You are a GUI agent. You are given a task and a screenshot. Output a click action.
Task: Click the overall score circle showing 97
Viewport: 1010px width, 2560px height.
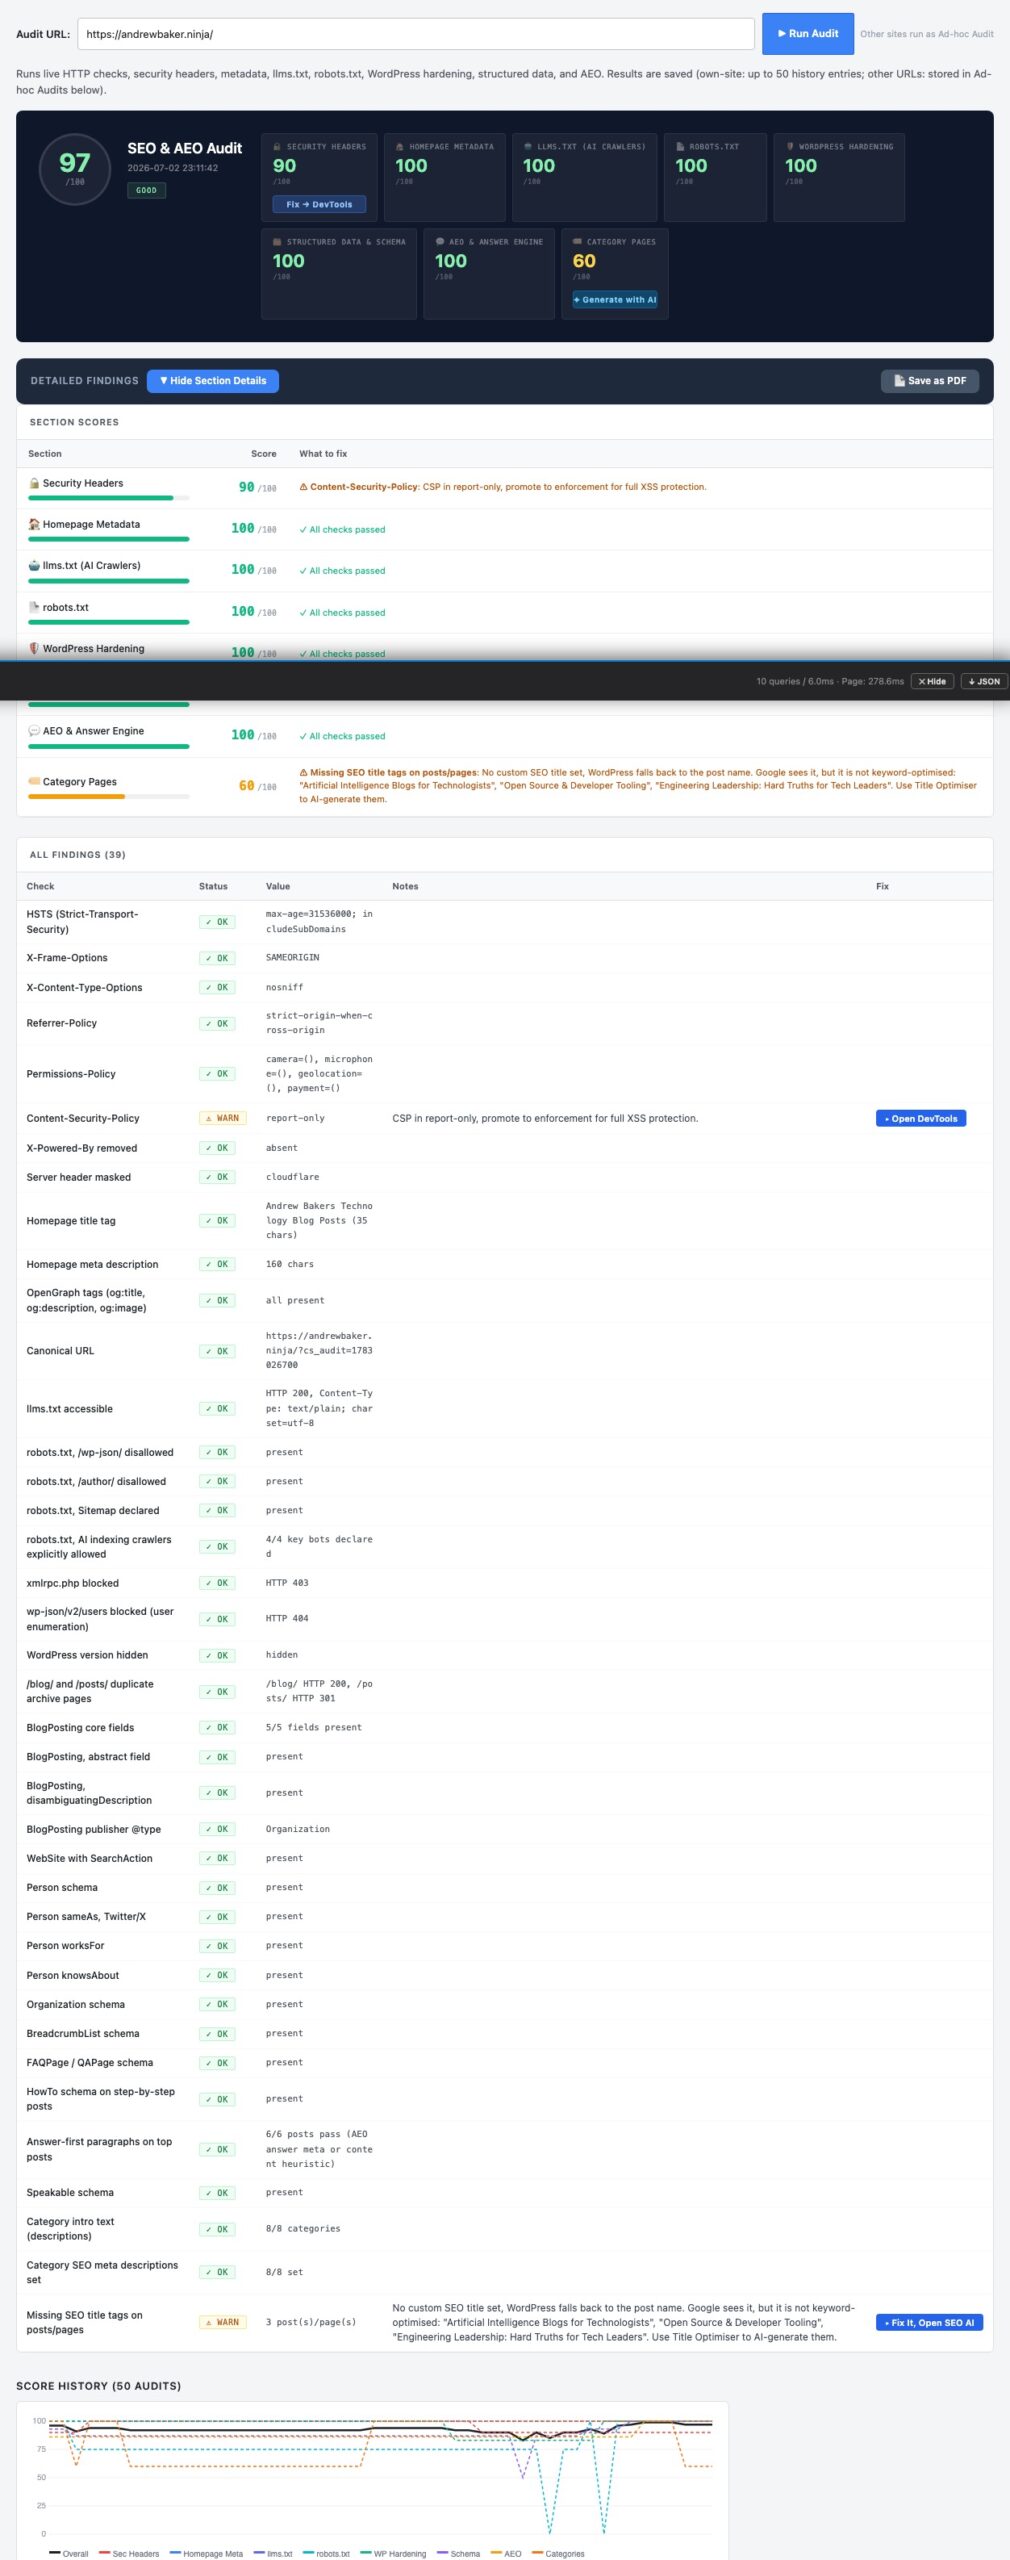point(75,169)
